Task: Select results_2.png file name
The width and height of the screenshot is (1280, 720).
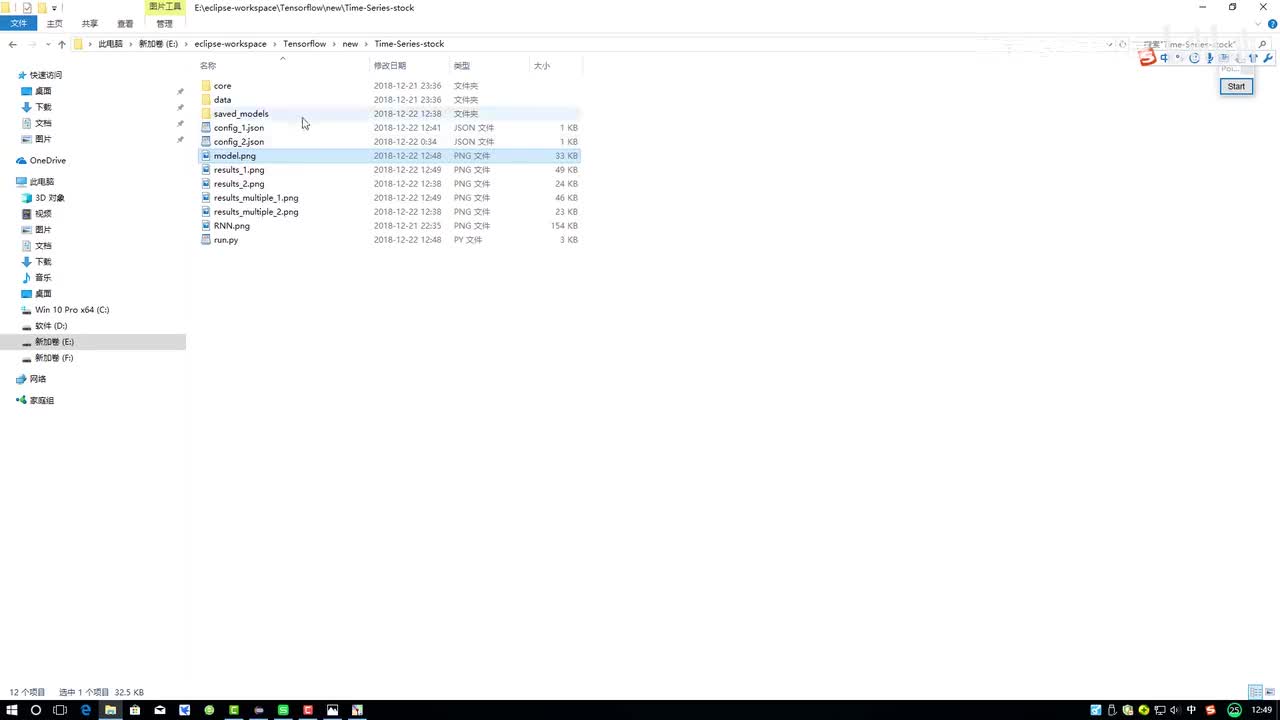Action: pos(239,184)
